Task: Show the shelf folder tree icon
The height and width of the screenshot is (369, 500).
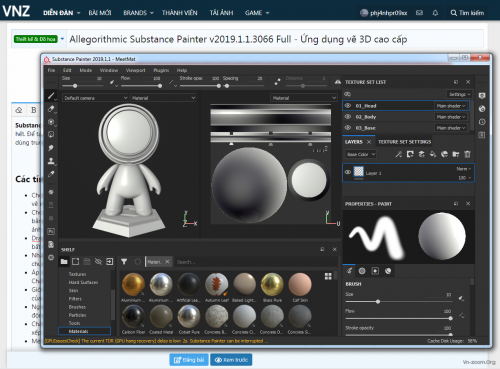Action: (64, 262)
